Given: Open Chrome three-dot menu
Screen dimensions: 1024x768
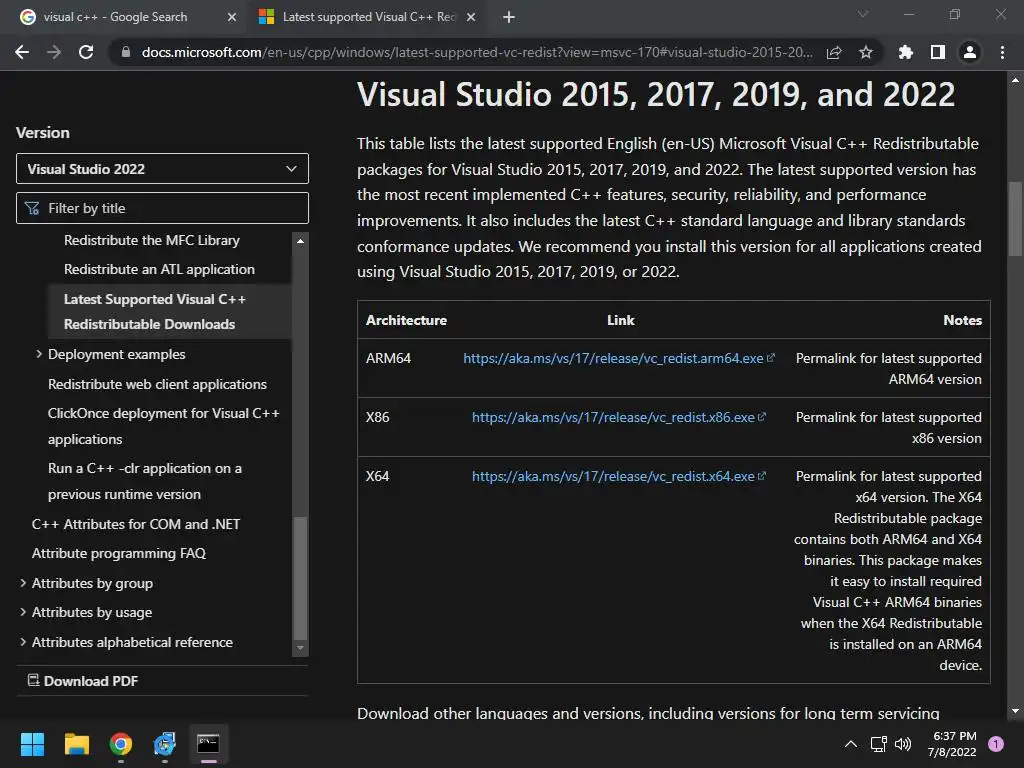Looking at the screenshot, I should (x=1002, y=52).
